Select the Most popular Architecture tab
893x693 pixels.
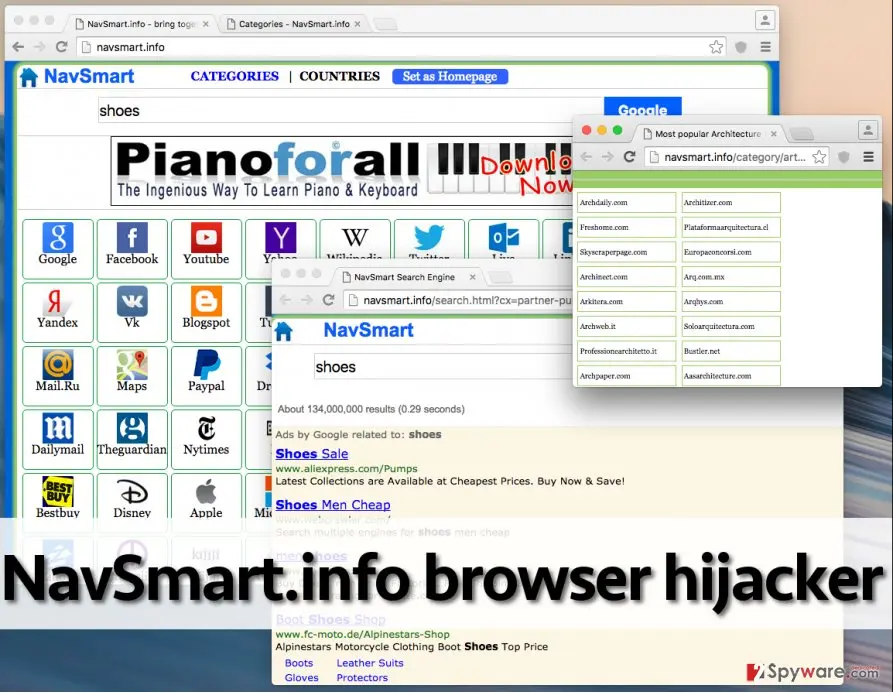coord(708,134)
